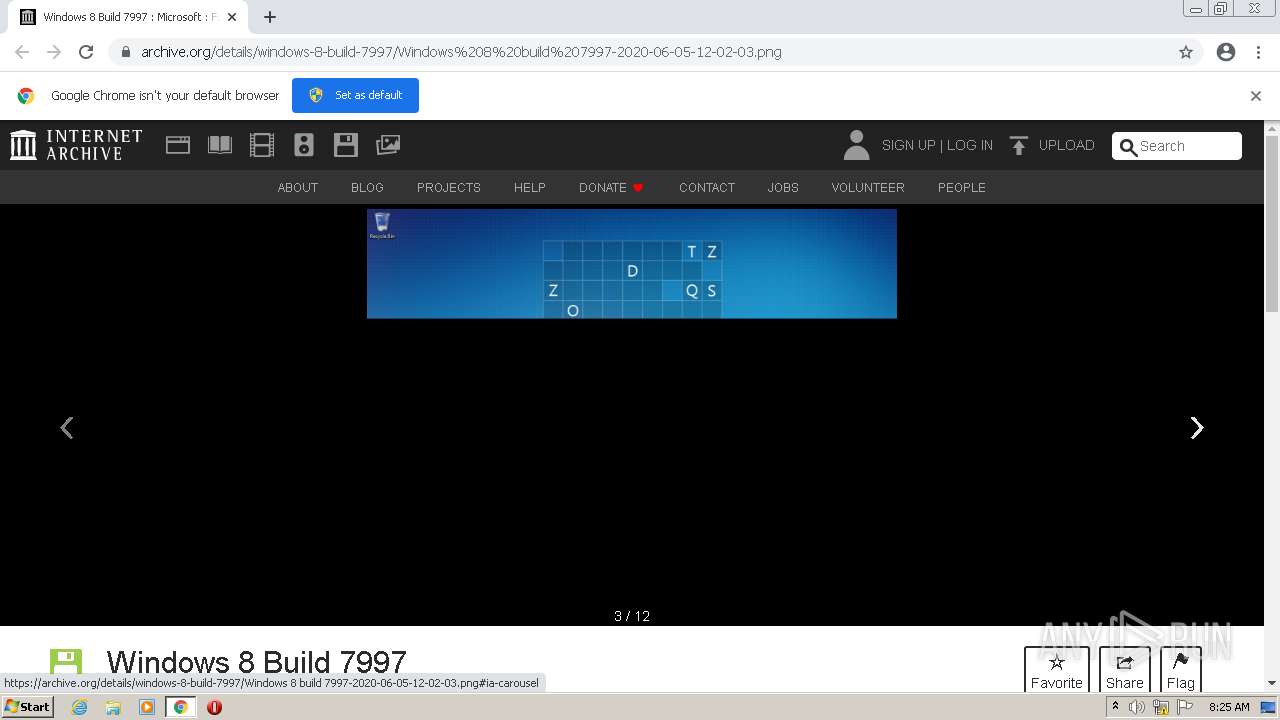This screenshot has height=720, width=1280.
Task: Click the red Opera icon in taskbar
Action: point(214,707)
